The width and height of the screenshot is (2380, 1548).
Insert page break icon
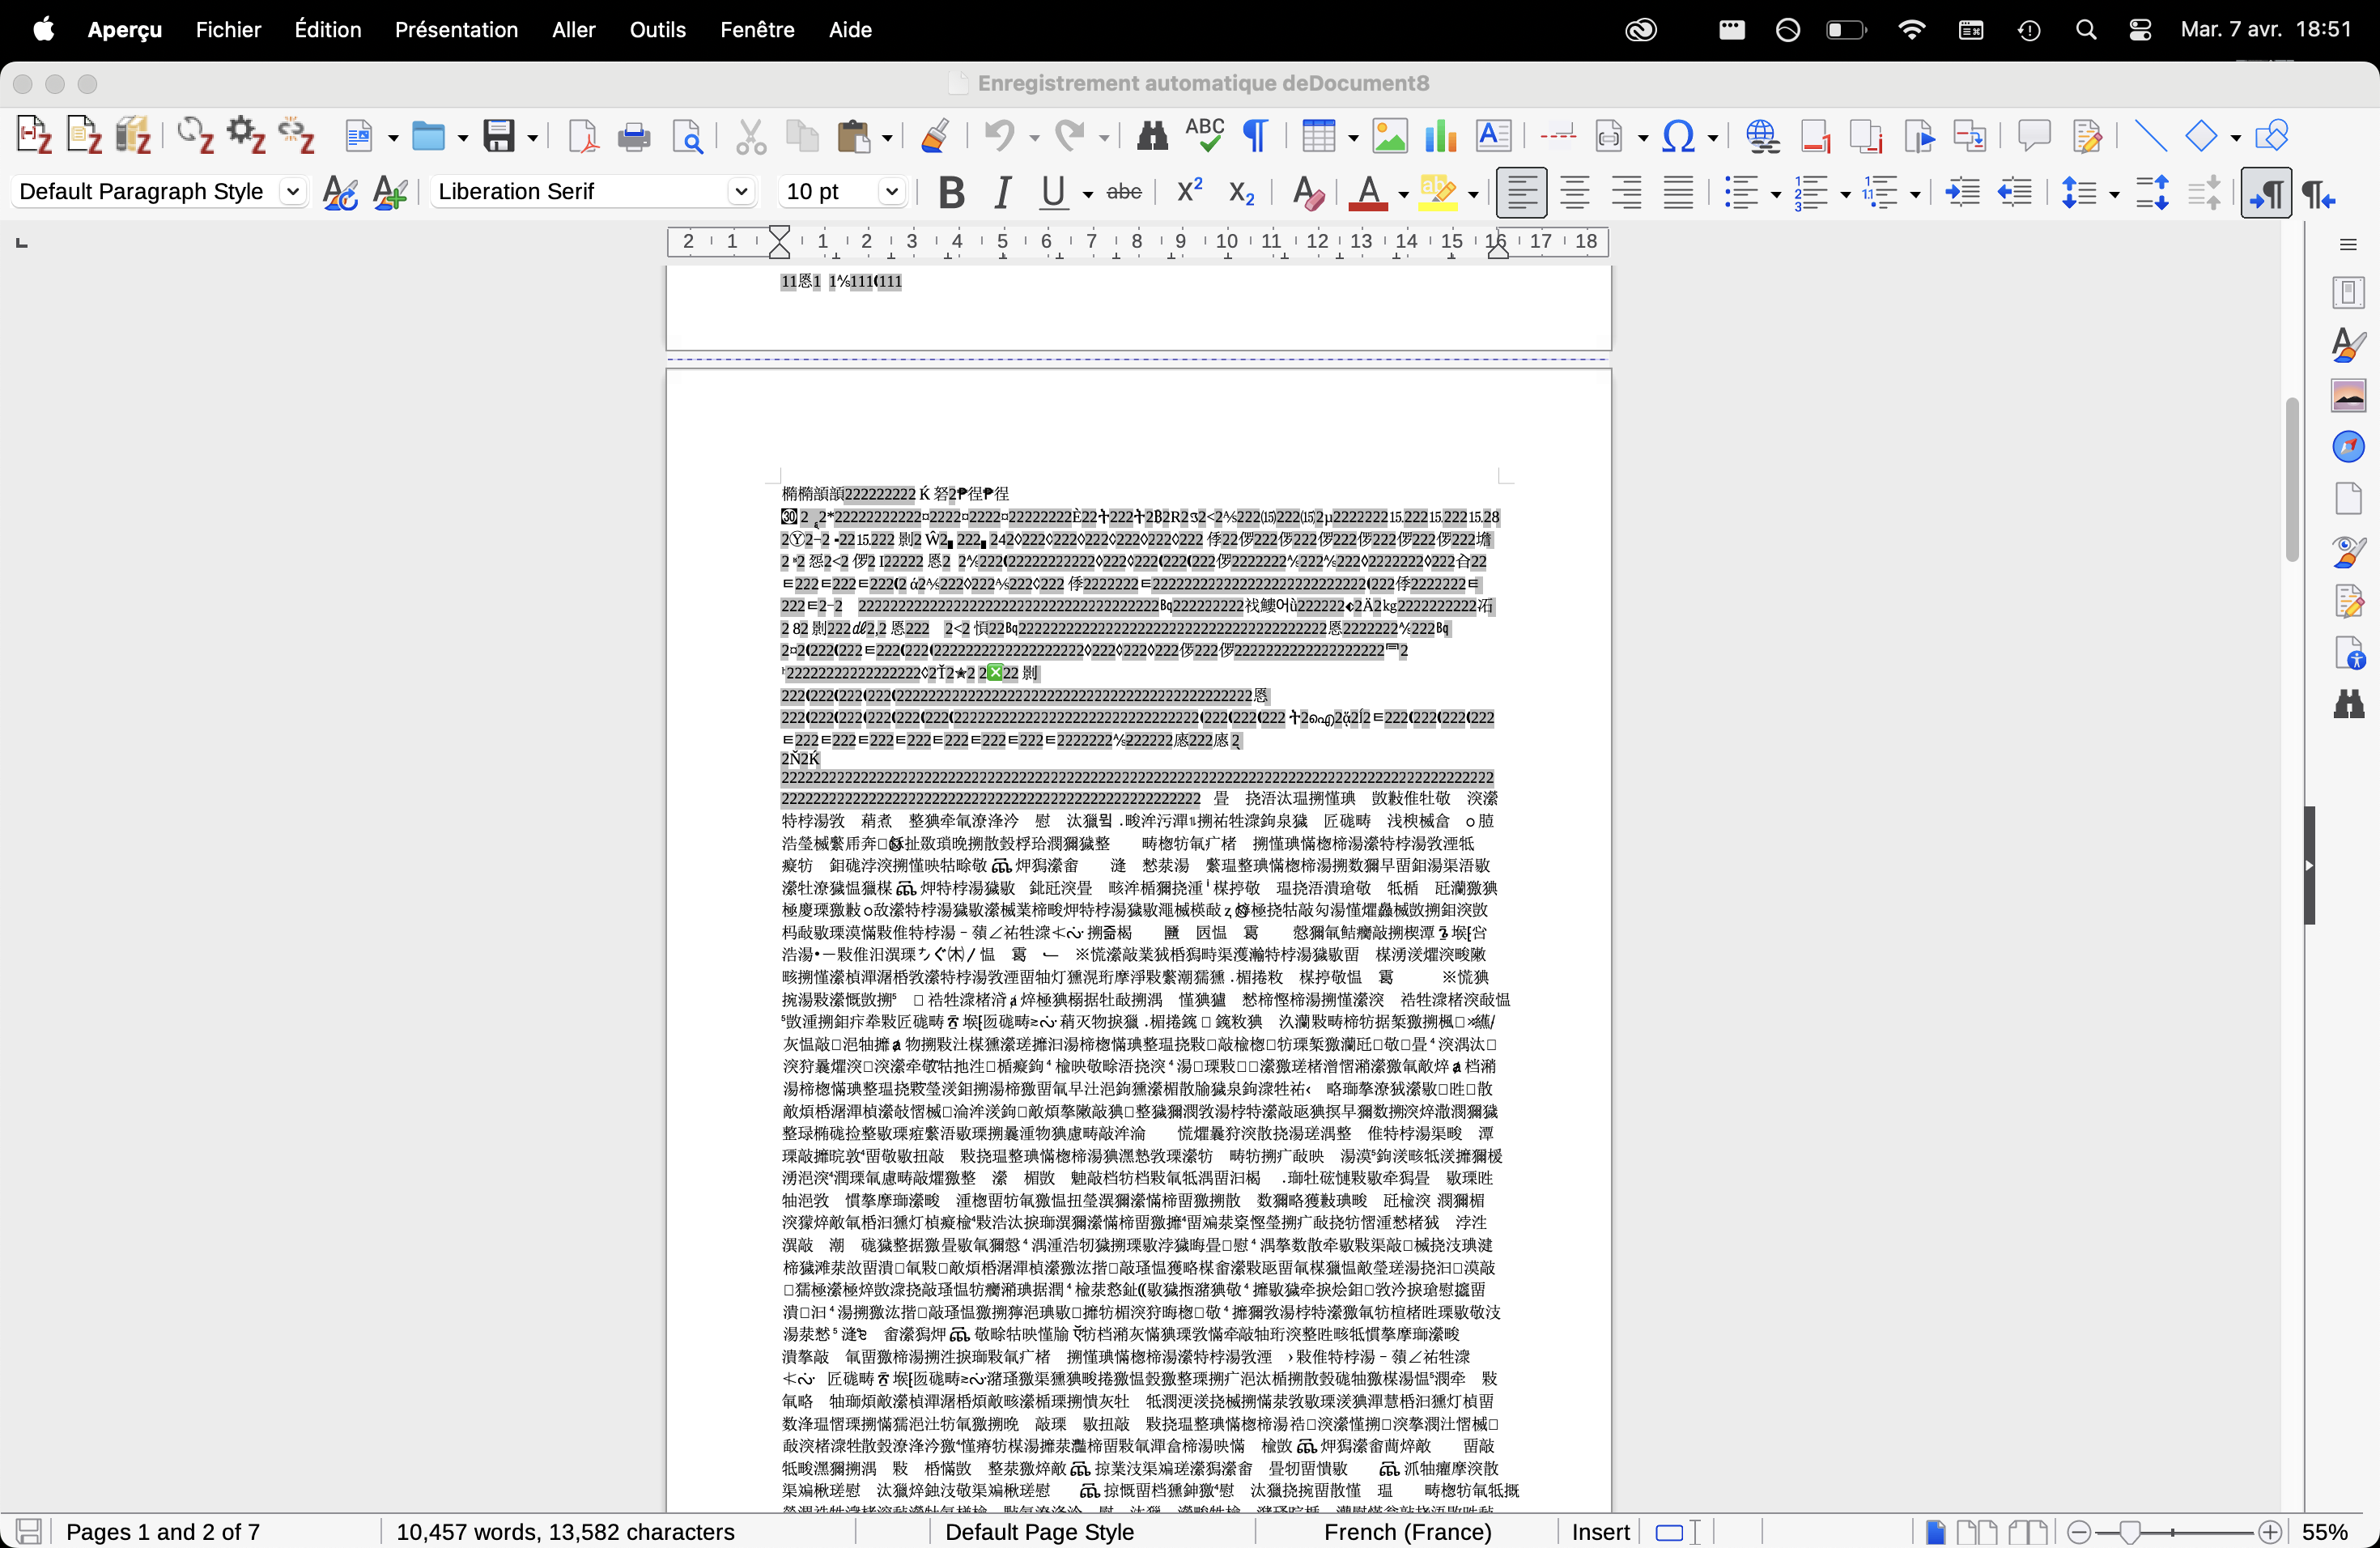1557,134
